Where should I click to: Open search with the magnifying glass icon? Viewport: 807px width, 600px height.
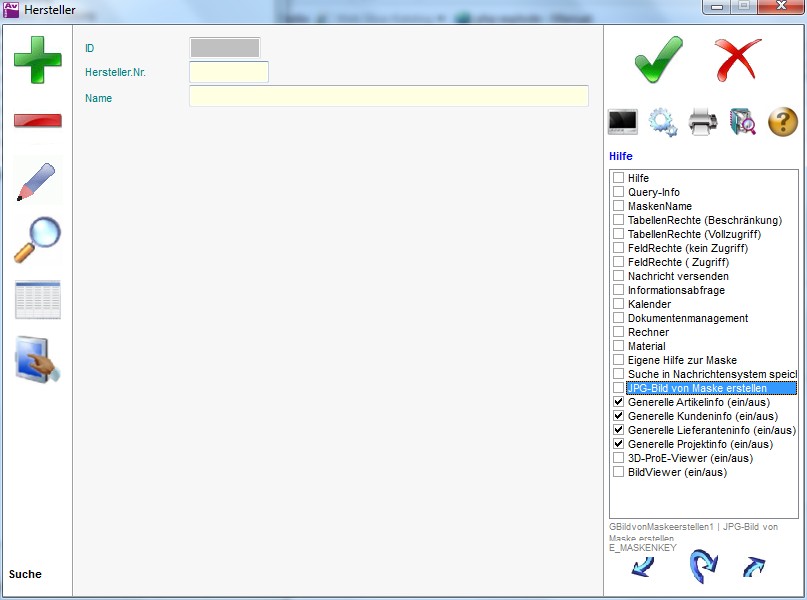pos(37,240)
